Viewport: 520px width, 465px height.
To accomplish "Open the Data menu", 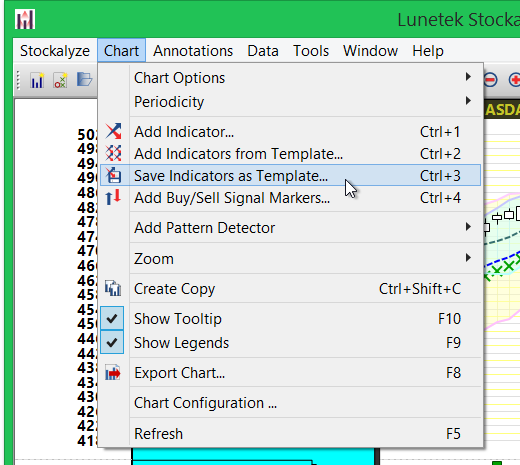I will [x=263, y=51].
